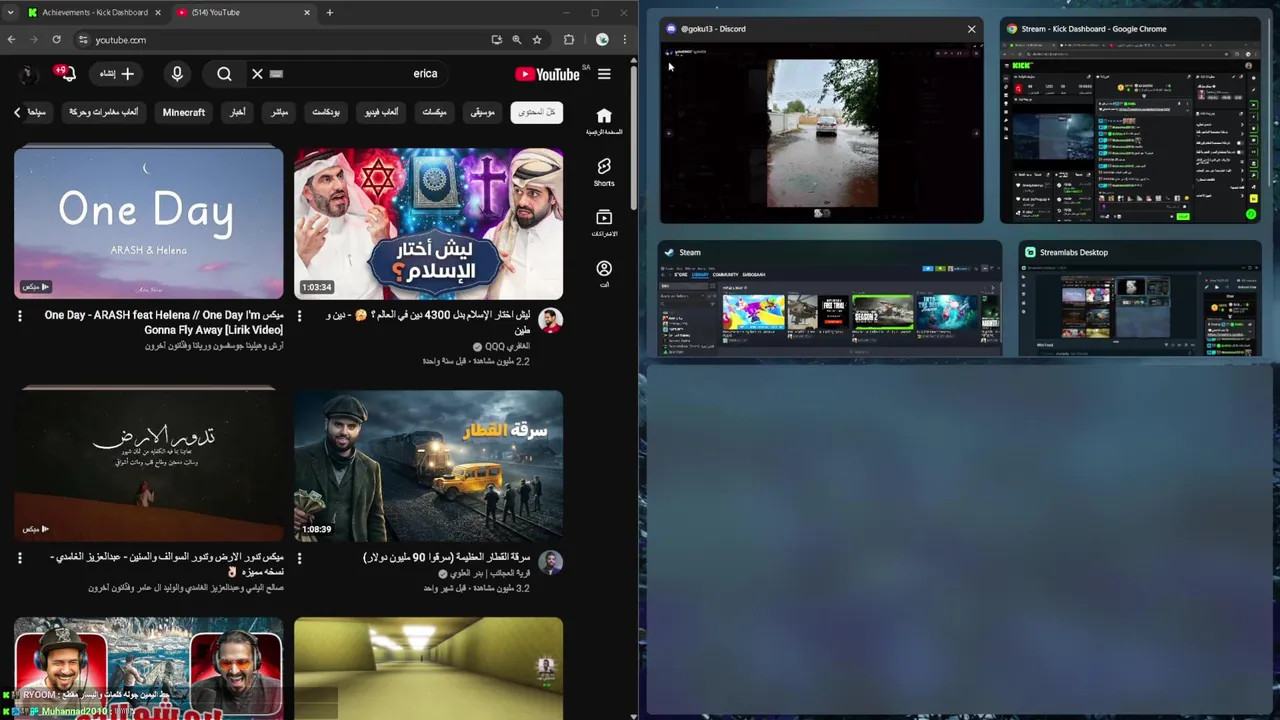Click the One Day - ARASH feat Helena title
This screenshot has height=720, width=1280.
coord(164,322)
